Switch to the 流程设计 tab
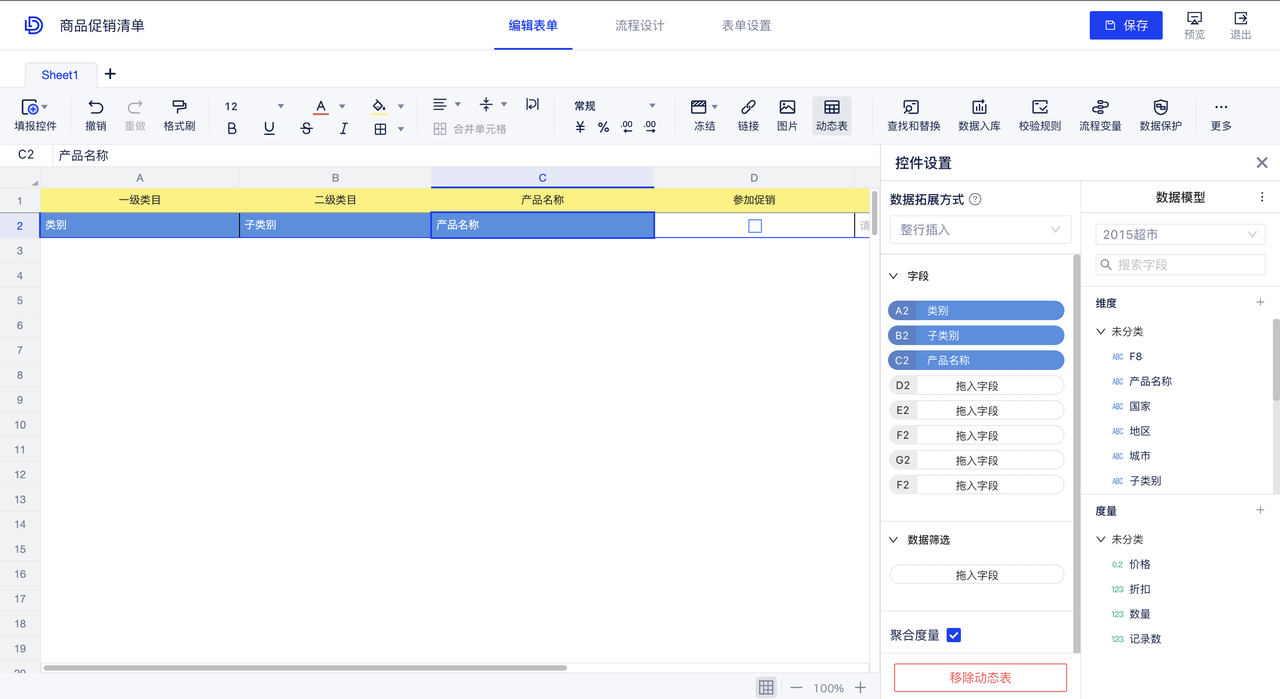 coord(639,25)
